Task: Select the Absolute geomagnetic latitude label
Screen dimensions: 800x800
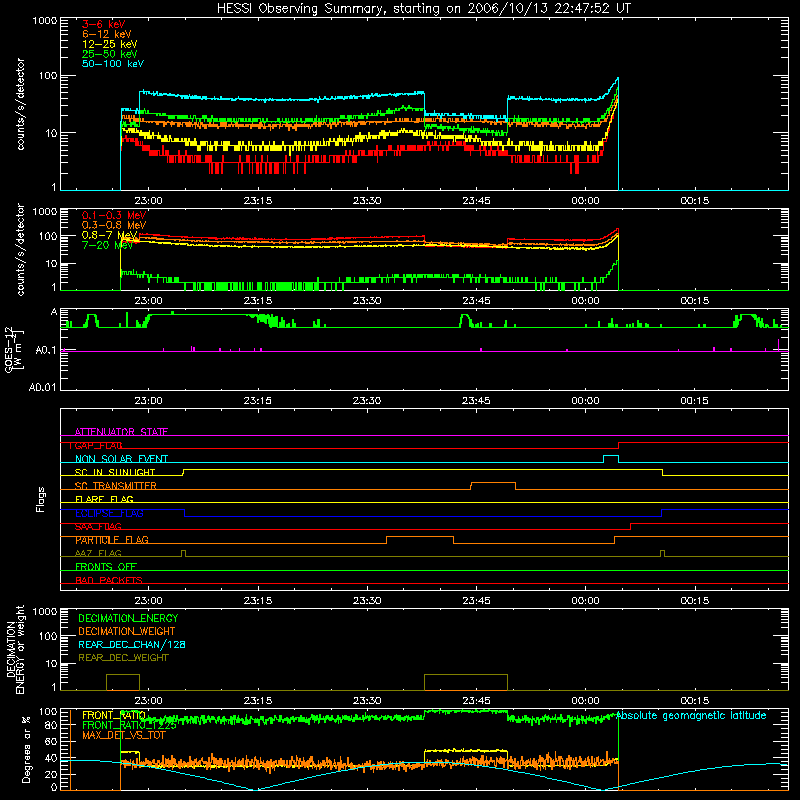Action: (x=691, y=715)
